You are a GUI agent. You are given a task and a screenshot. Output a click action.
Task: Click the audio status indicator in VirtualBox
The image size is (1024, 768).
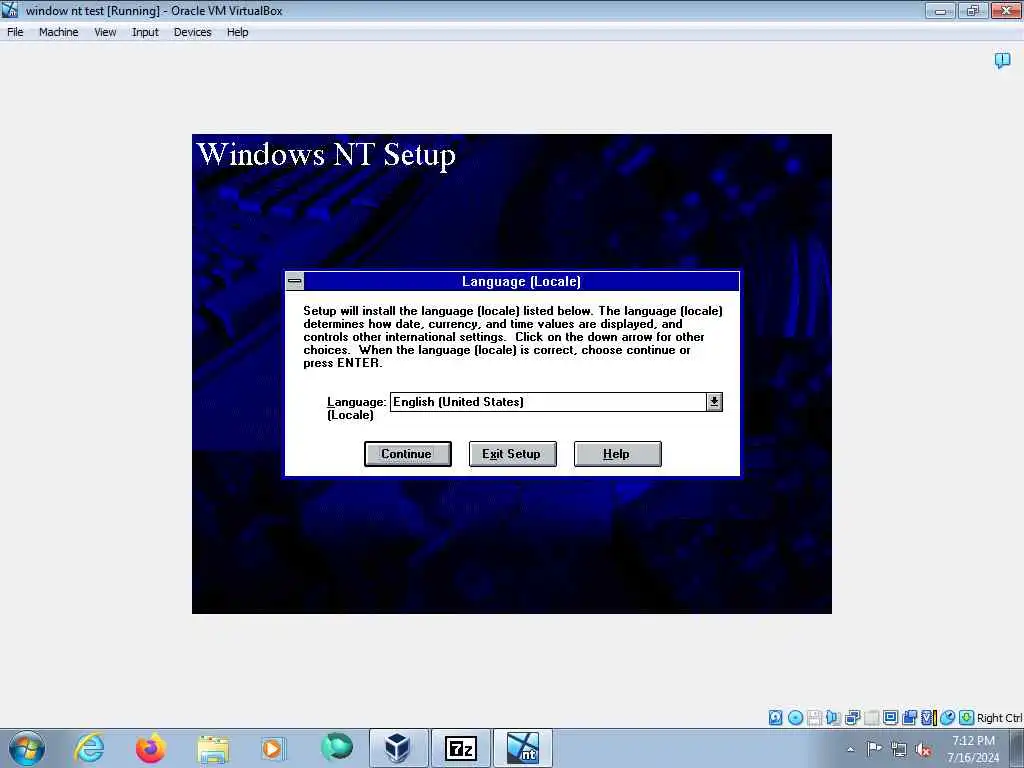[833, 718]
